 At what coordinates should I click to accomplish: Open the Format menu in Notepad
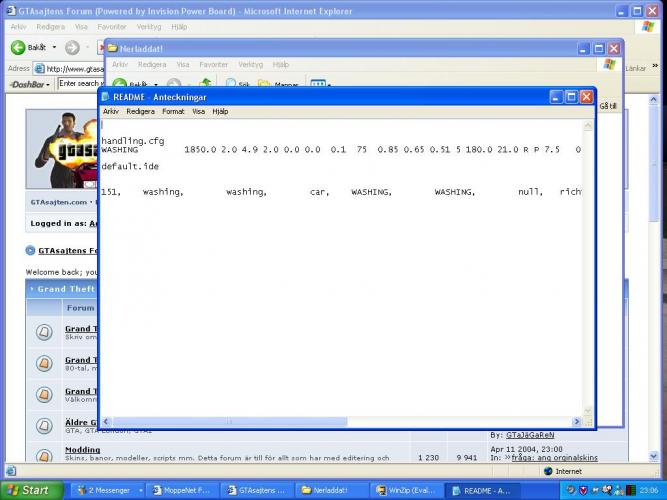pos(173,112)
